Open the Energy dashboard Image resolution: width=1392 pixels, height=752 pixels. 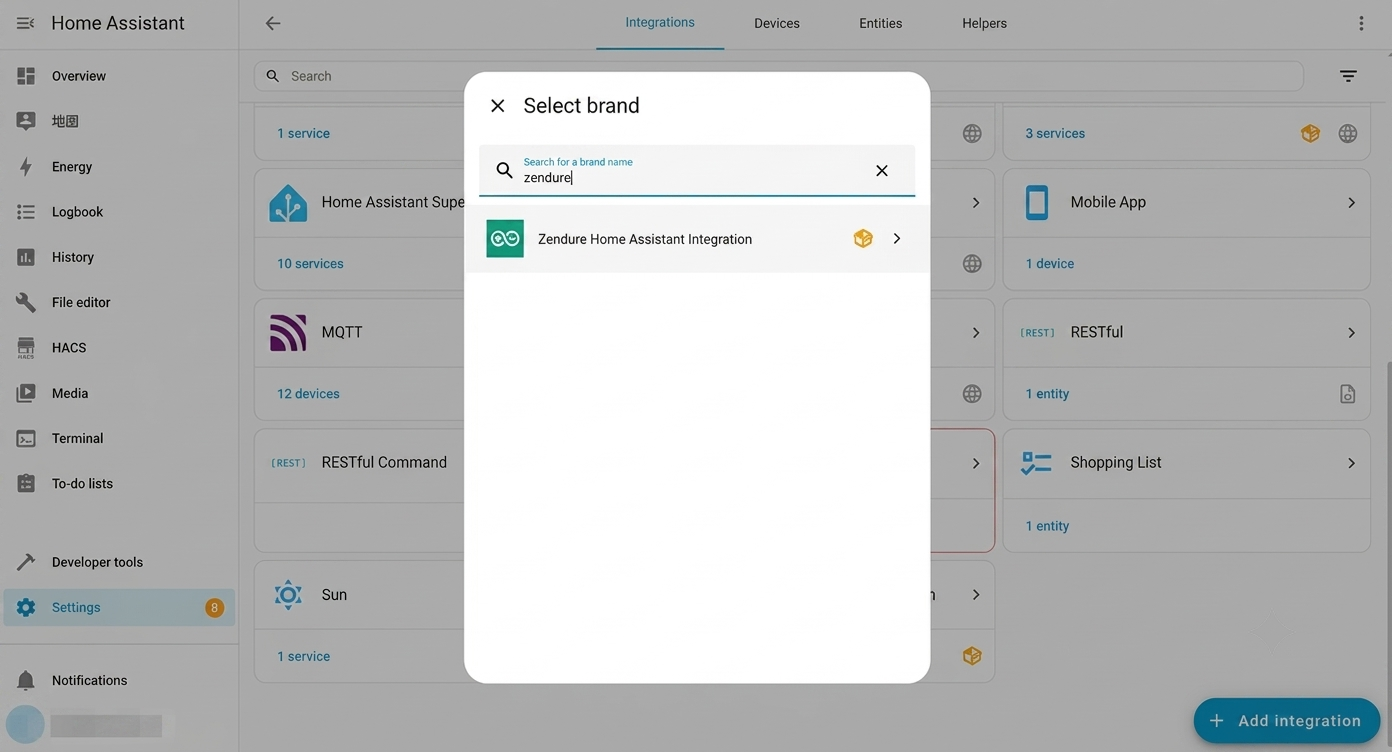point(119,167)
